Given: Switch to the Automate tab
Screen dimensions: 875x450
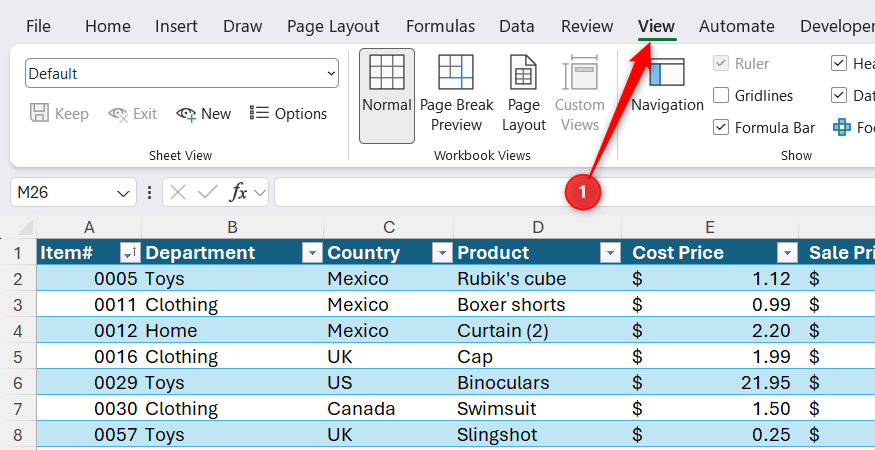Looking at the screenshot, I should click(737, 26).
